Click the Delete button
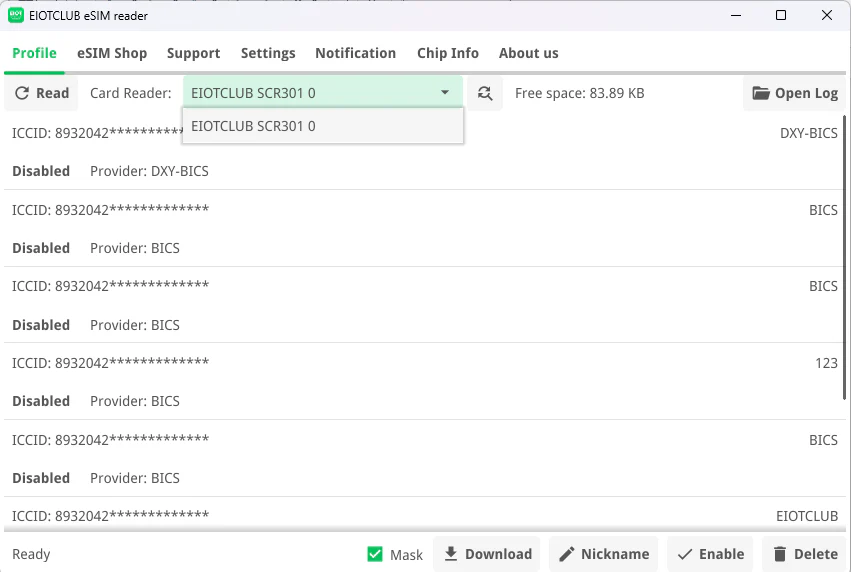 (805, 554)
